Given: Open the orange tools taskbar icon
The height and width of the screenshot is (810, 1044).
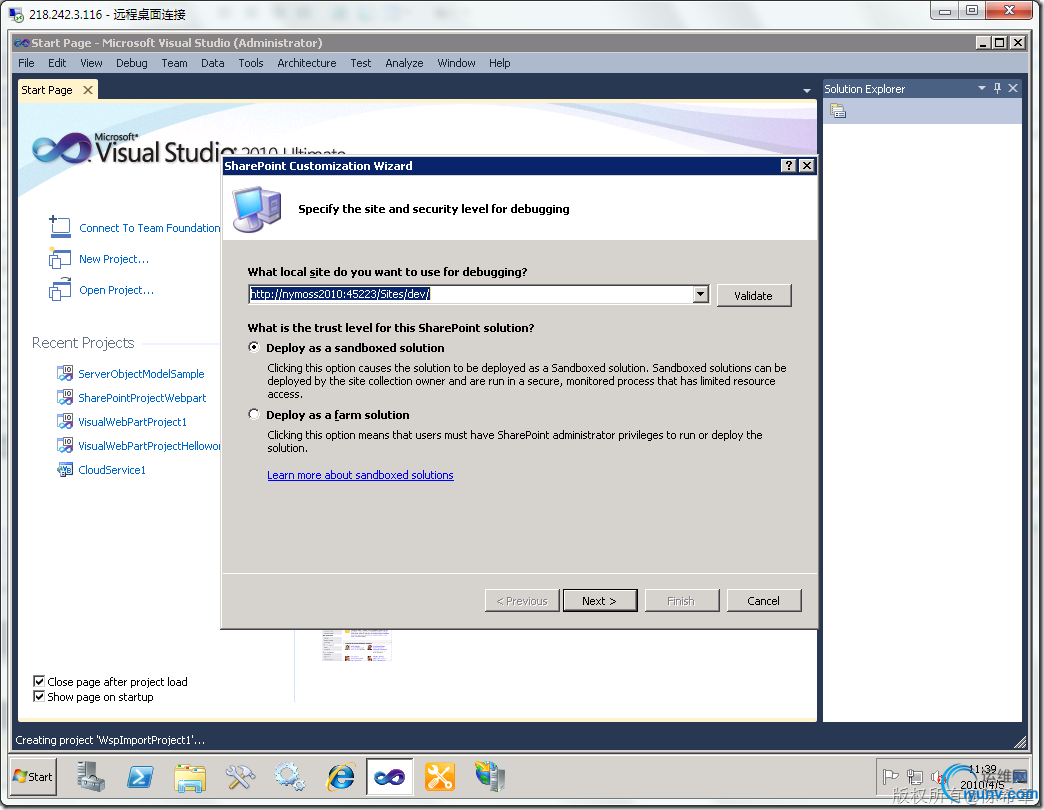Looking at the screenshot, I should pyautogui.click(x=440, y=777).
